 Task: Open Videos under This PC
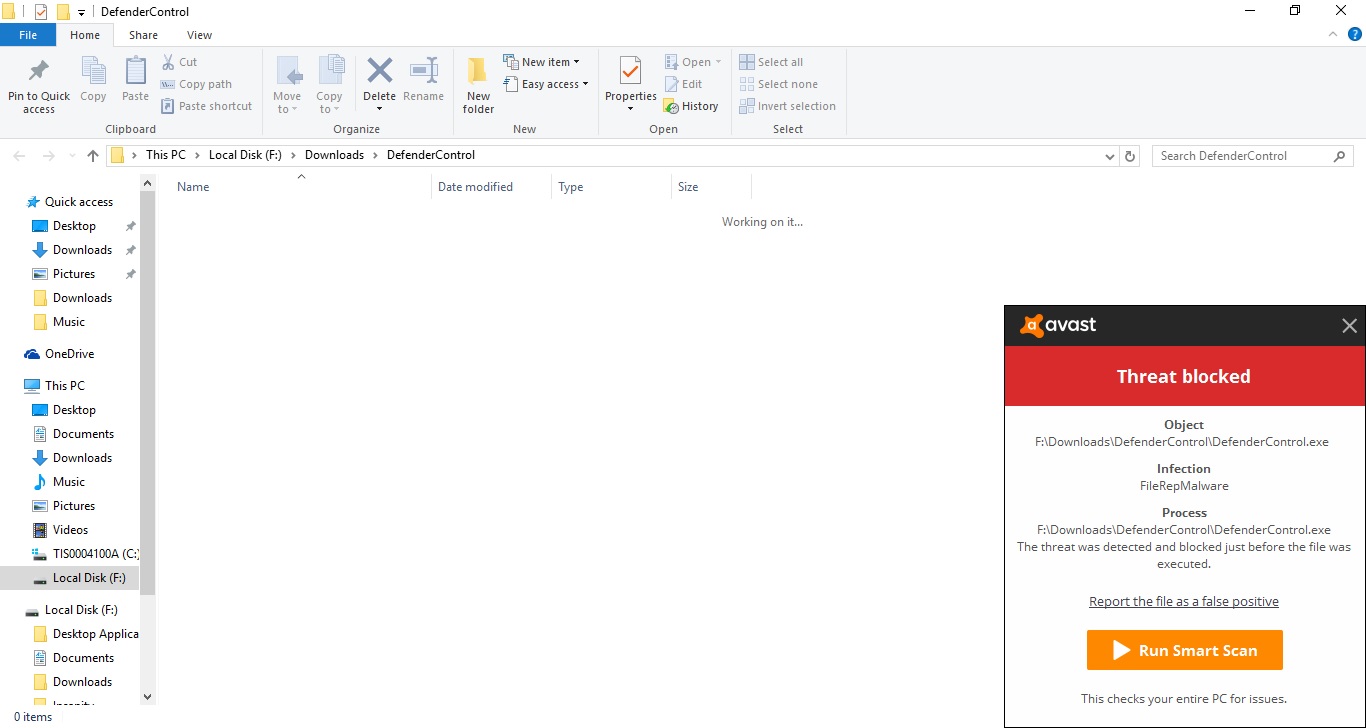(x=70, y=530)
